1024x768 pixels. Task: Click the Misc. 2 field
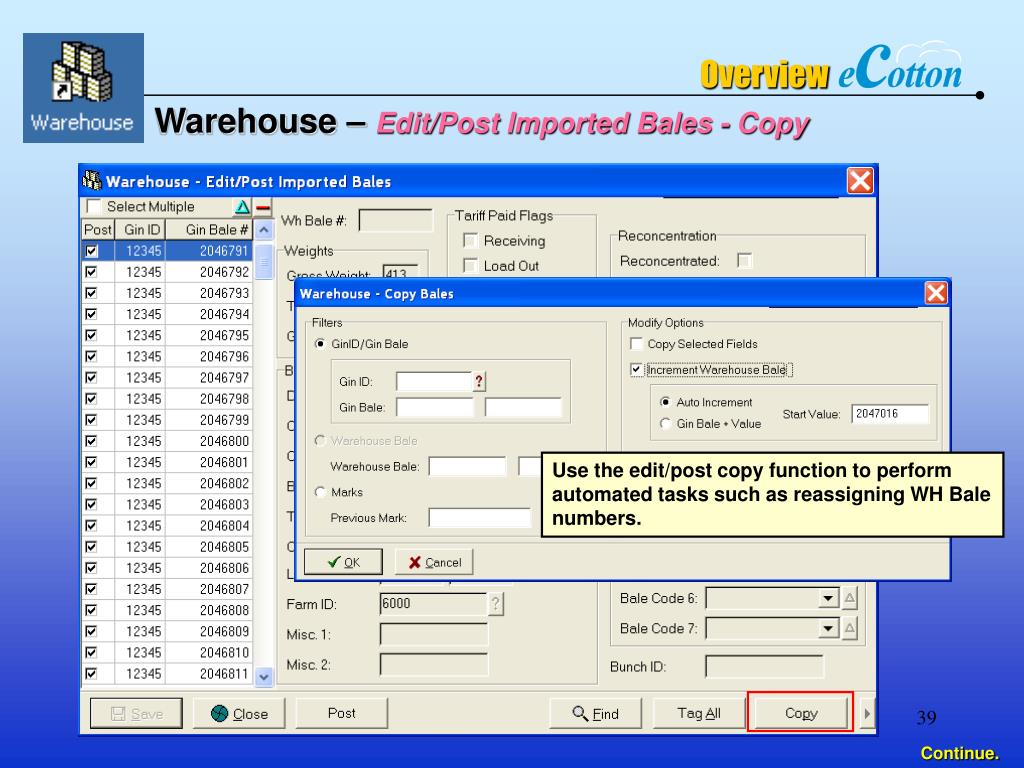434,665
